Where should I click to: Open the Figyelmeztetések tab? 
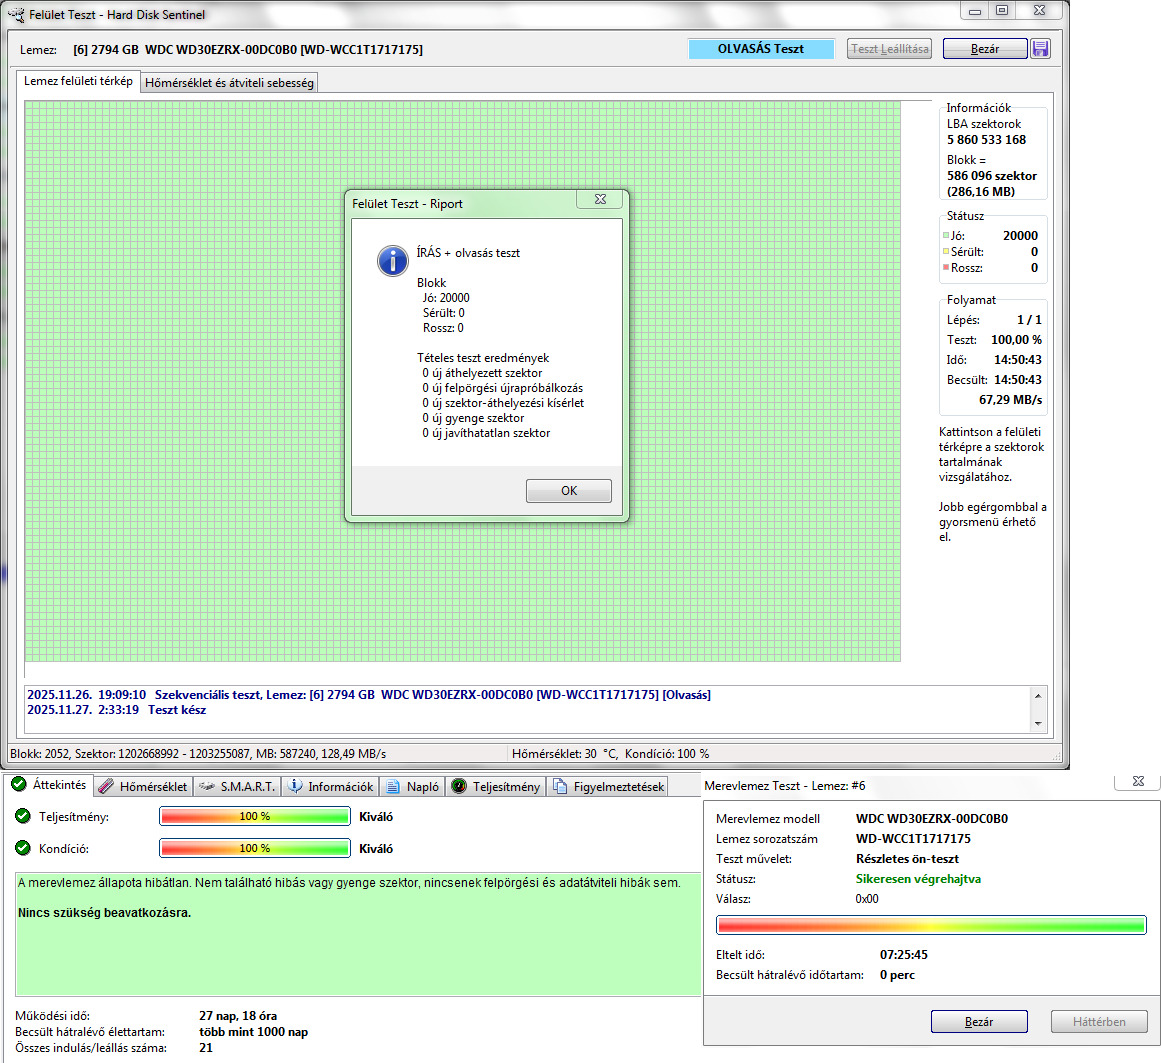coord(608,786)
